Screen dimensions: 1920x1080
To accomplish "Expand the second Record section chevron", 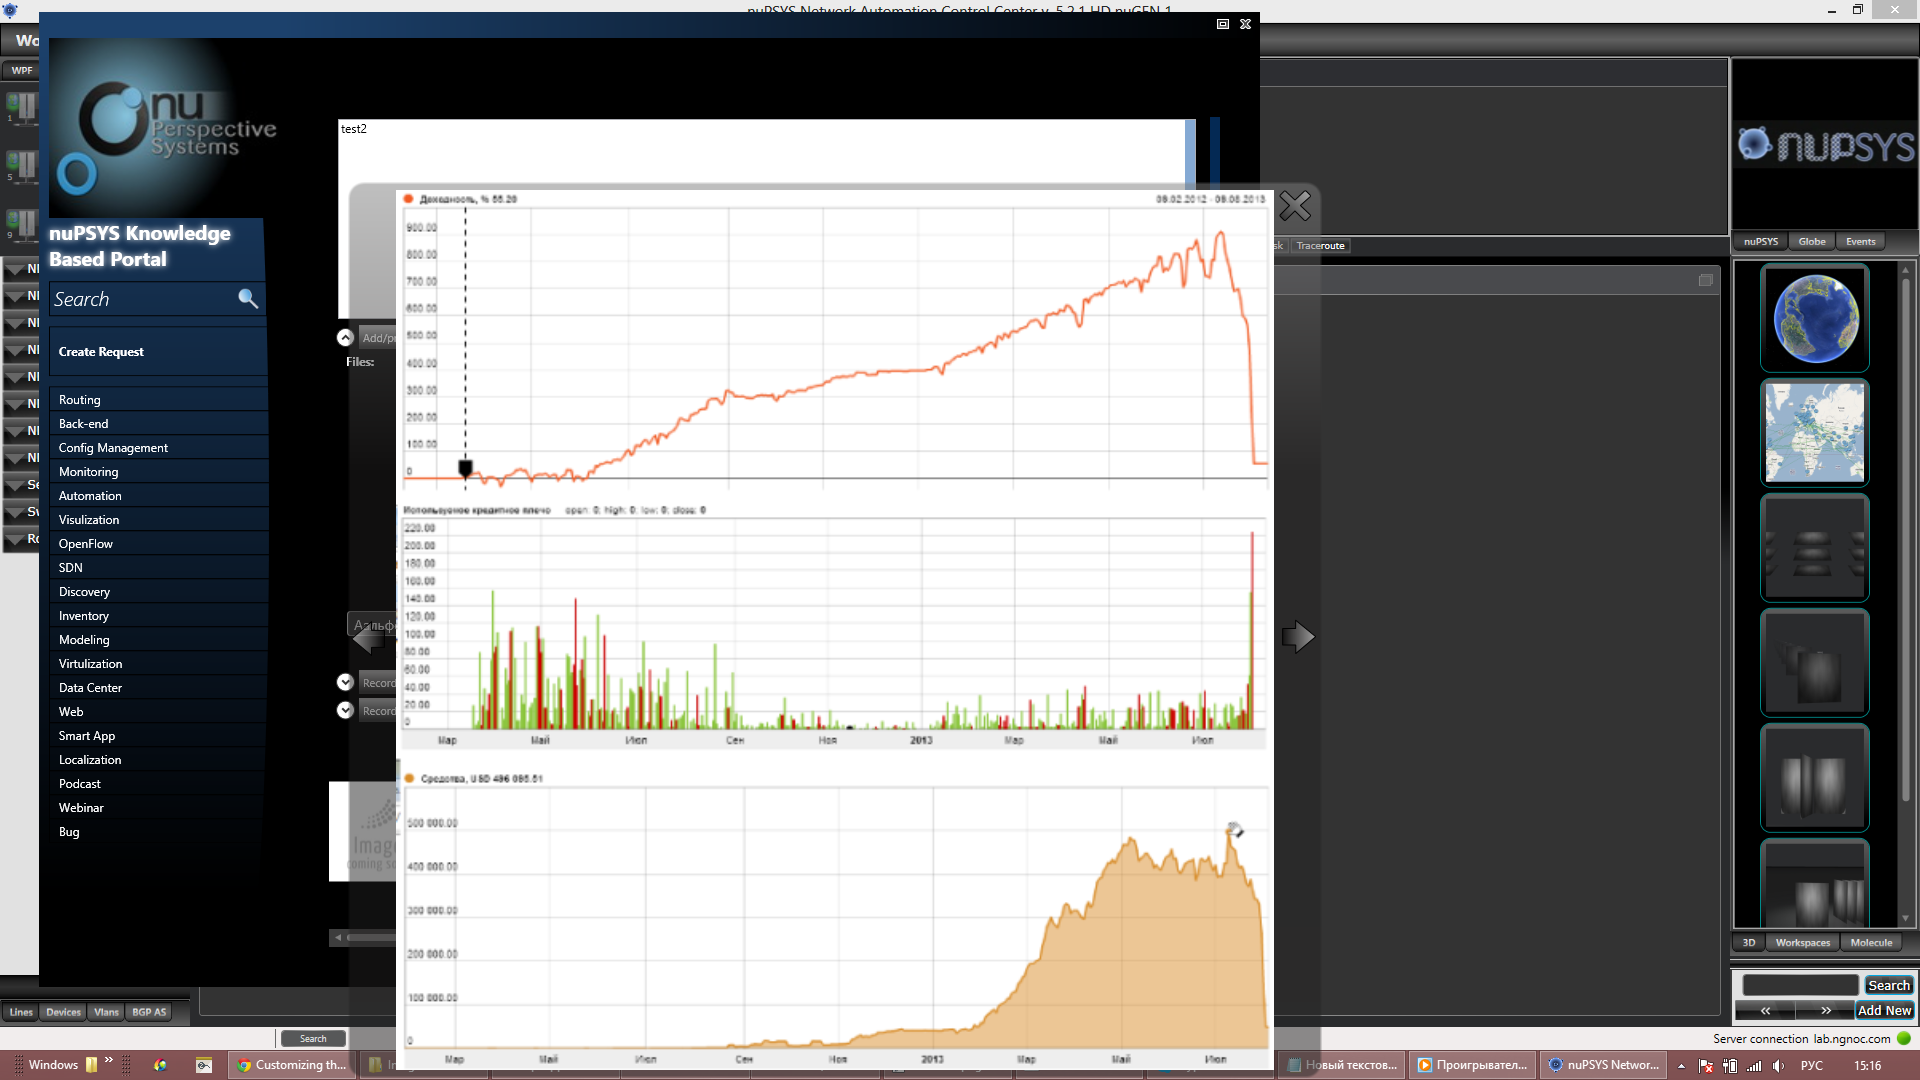I will [x=345, y=711].
